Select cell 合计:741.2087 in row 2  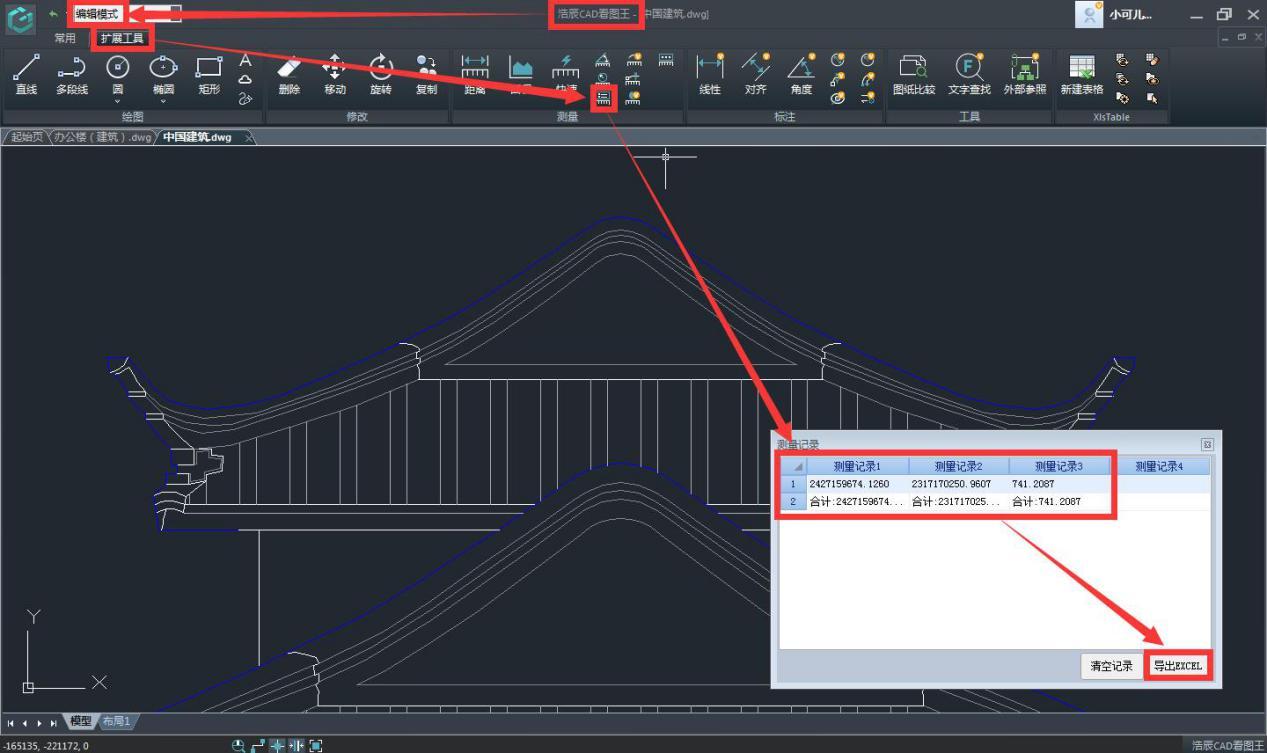click(x=1059, y=501)
